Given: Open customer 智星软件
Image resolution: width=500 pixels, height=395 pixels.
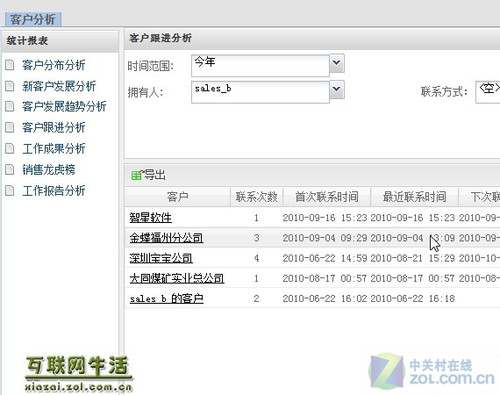Looking at the screenshot, I should [151, 218].
